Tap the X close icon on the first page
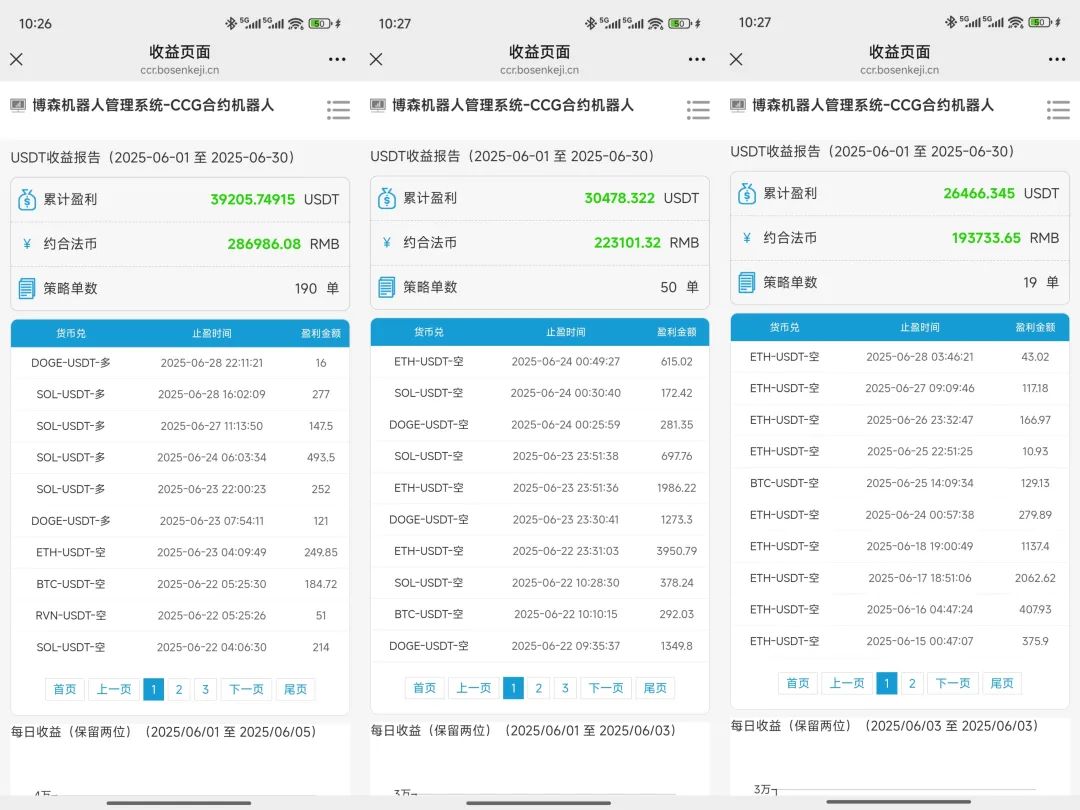 pyautogui.click(x=15, y=60)
